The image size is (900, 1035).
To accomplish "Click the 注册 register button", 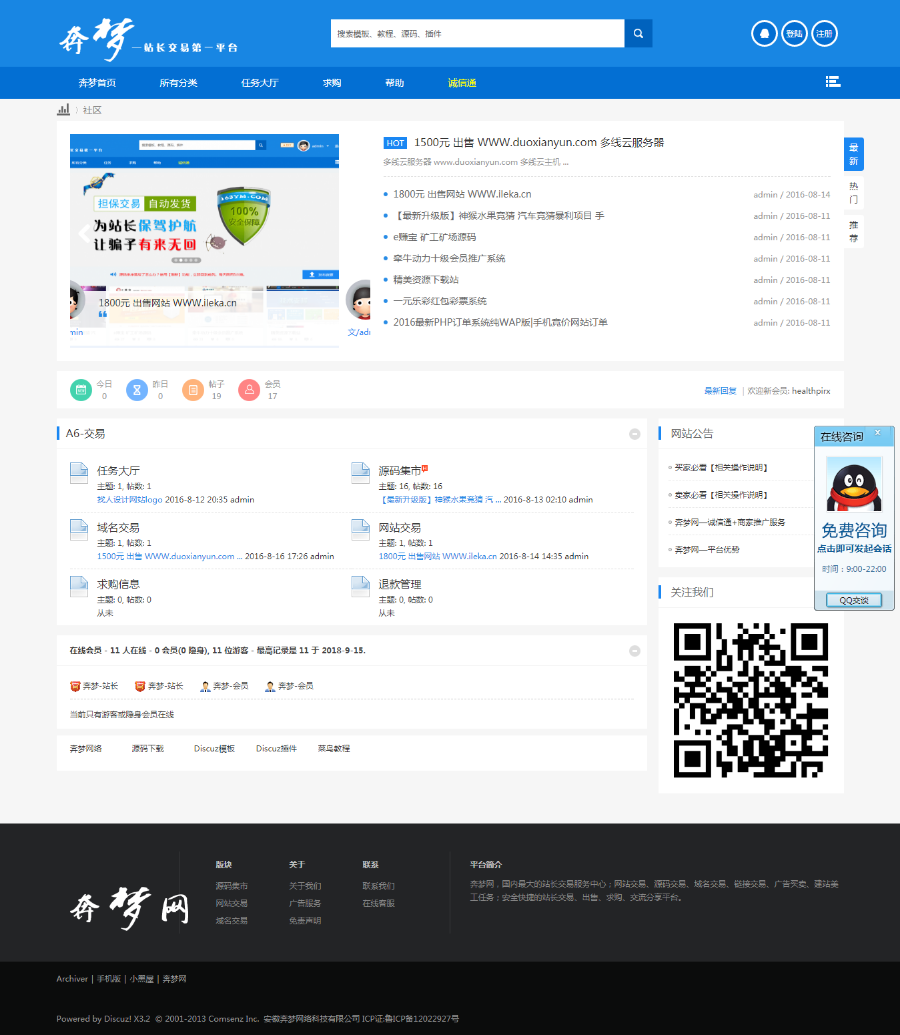I will [x=823, y=33].
